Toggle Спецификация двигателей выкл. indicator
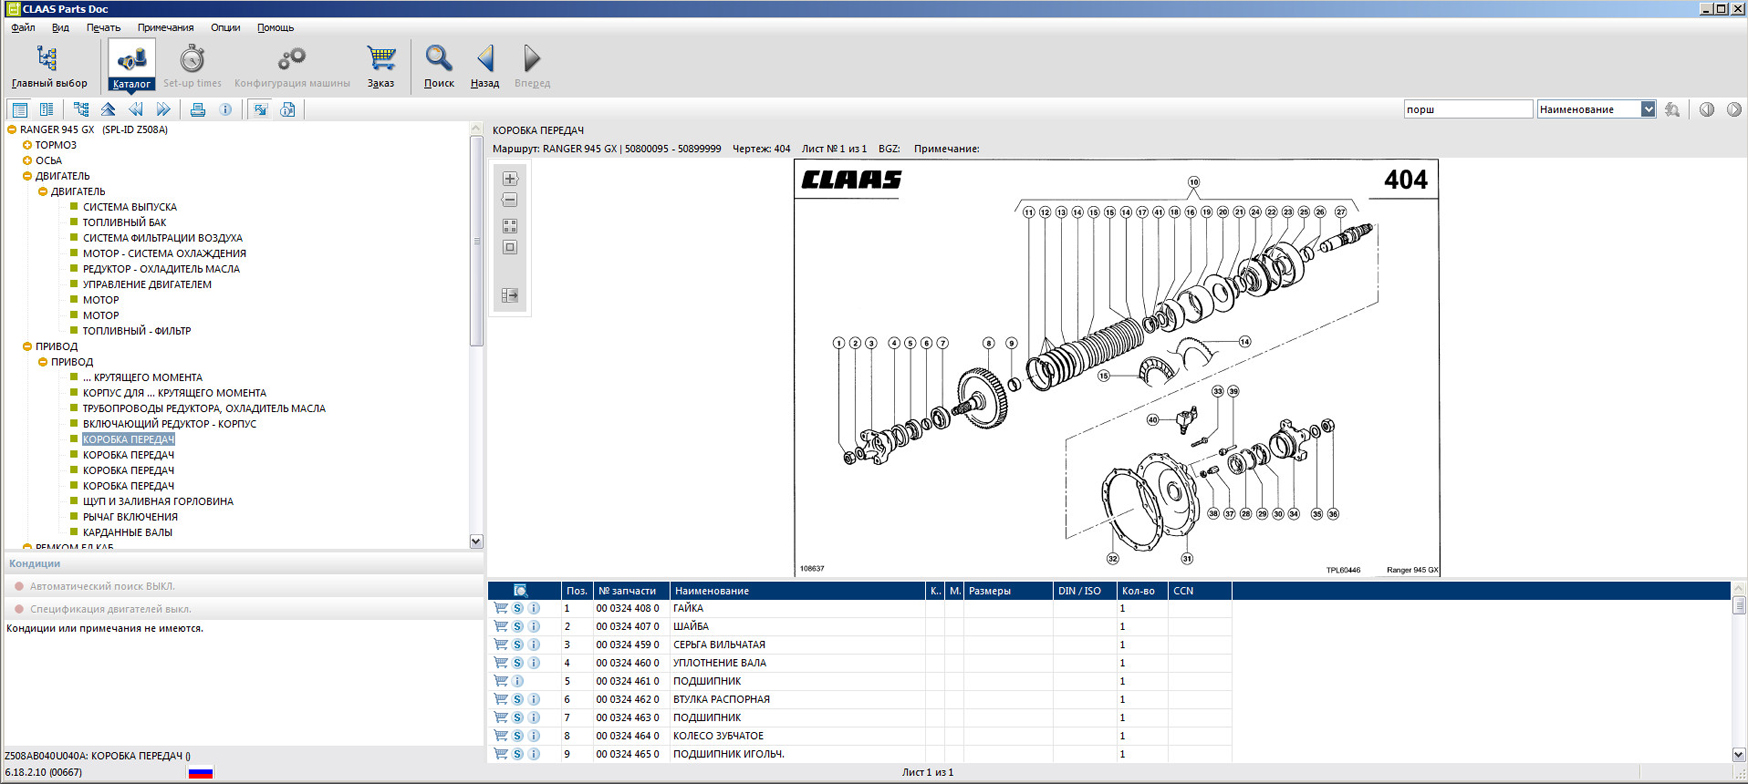The image size is (1748, 784). click(x=19, y=609)
